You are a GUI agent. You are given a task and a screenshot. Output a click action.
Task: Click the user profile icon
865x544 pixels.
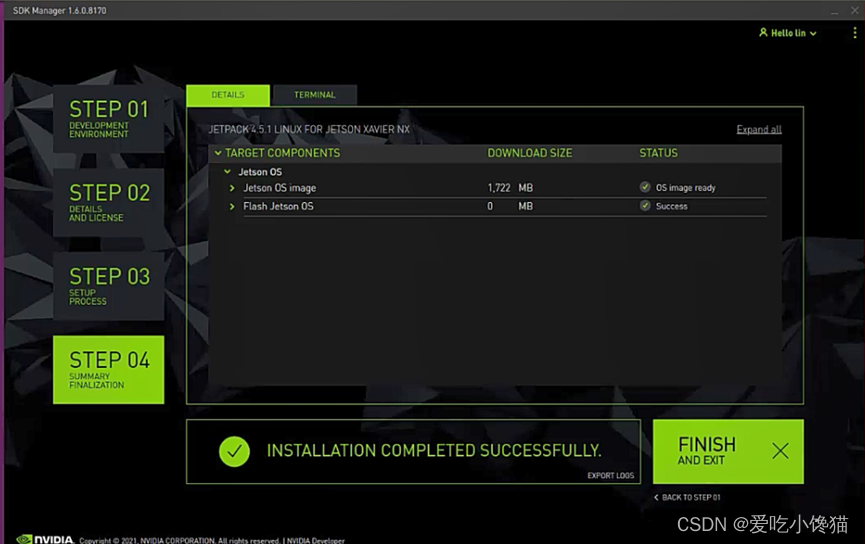pyautogui.click(x=763, y=33)
